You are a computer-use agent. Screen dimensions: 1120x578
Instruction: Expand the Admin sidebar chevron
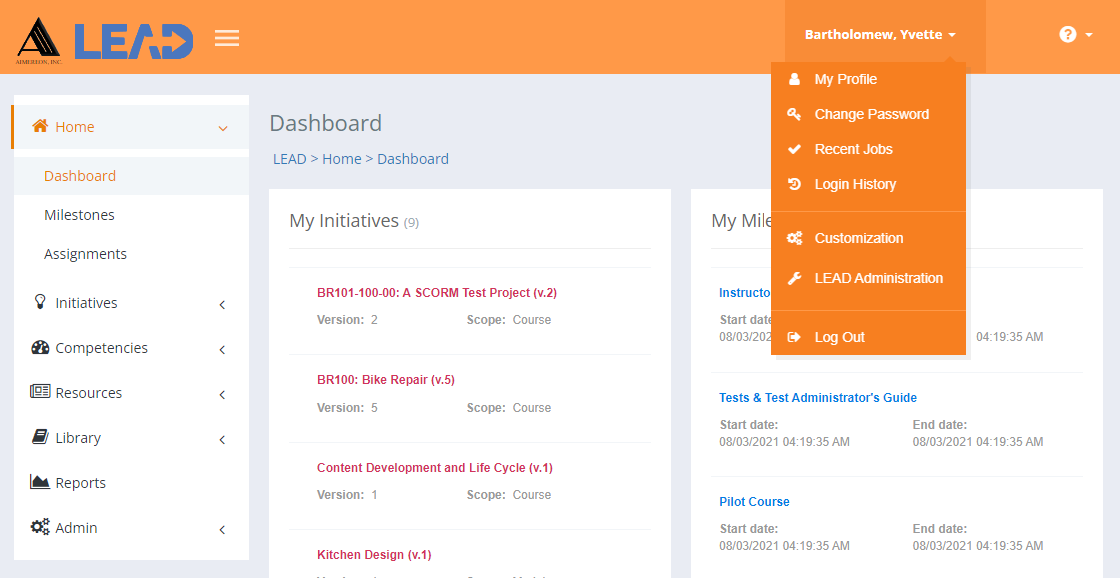[222, 530]
